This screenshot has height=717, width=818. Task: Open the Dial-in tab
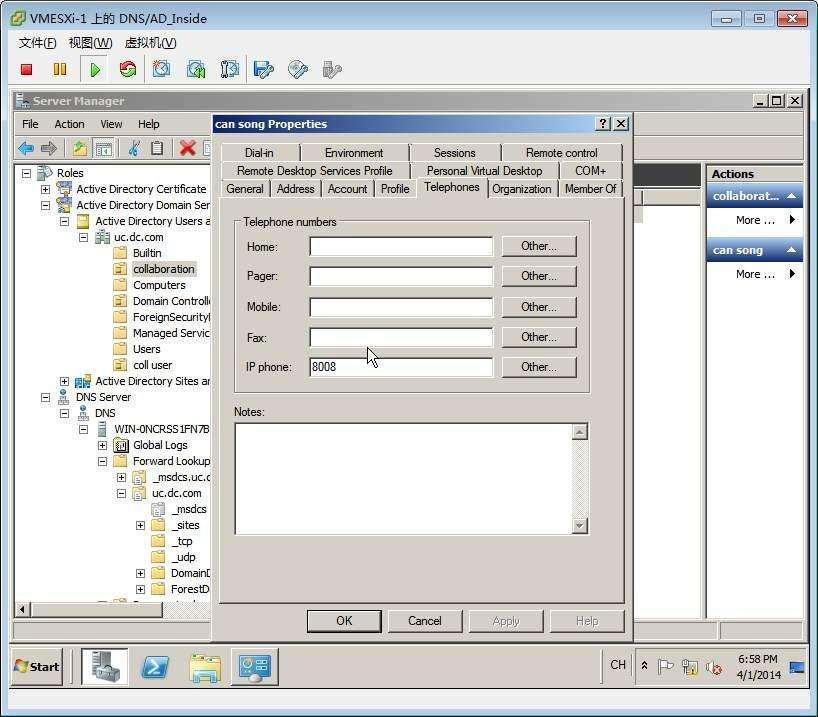pyautogui.click(x=259, y=153)
